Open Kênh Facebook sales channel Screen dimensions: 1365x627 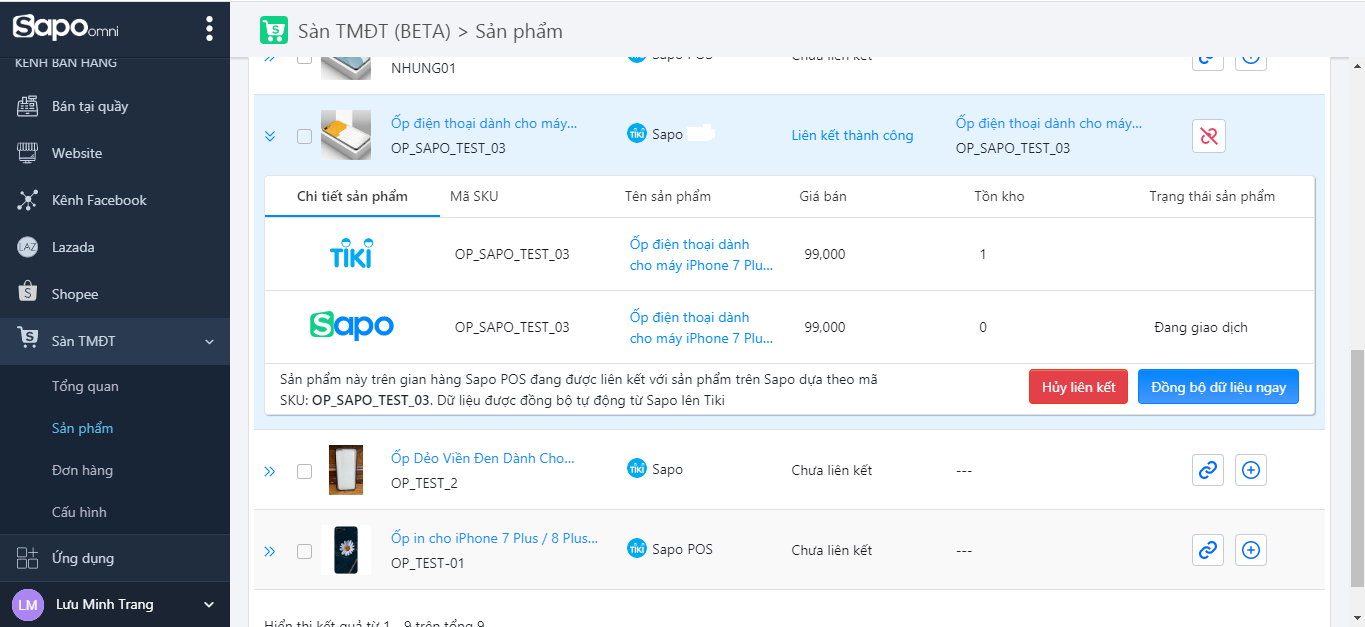click(x=99, y=200)
